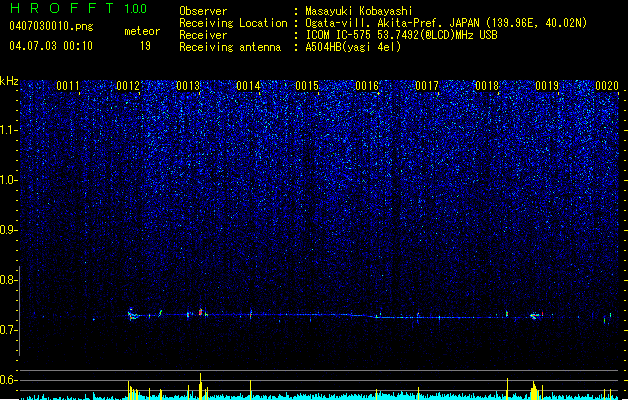Click the 0015 time marker
Screen dimensions: 629x400
click(x=307, y=86)
